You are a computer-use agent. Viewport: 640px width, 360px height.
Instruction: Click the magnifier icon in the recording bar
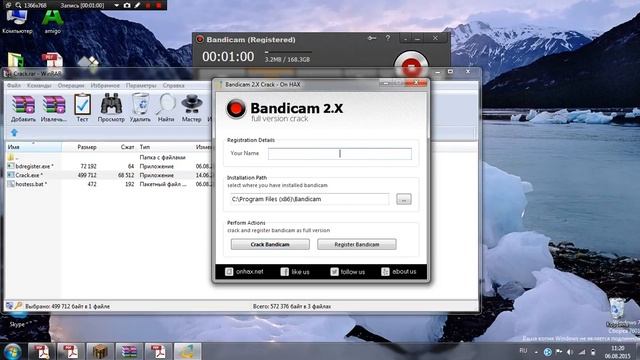point(18,5)
